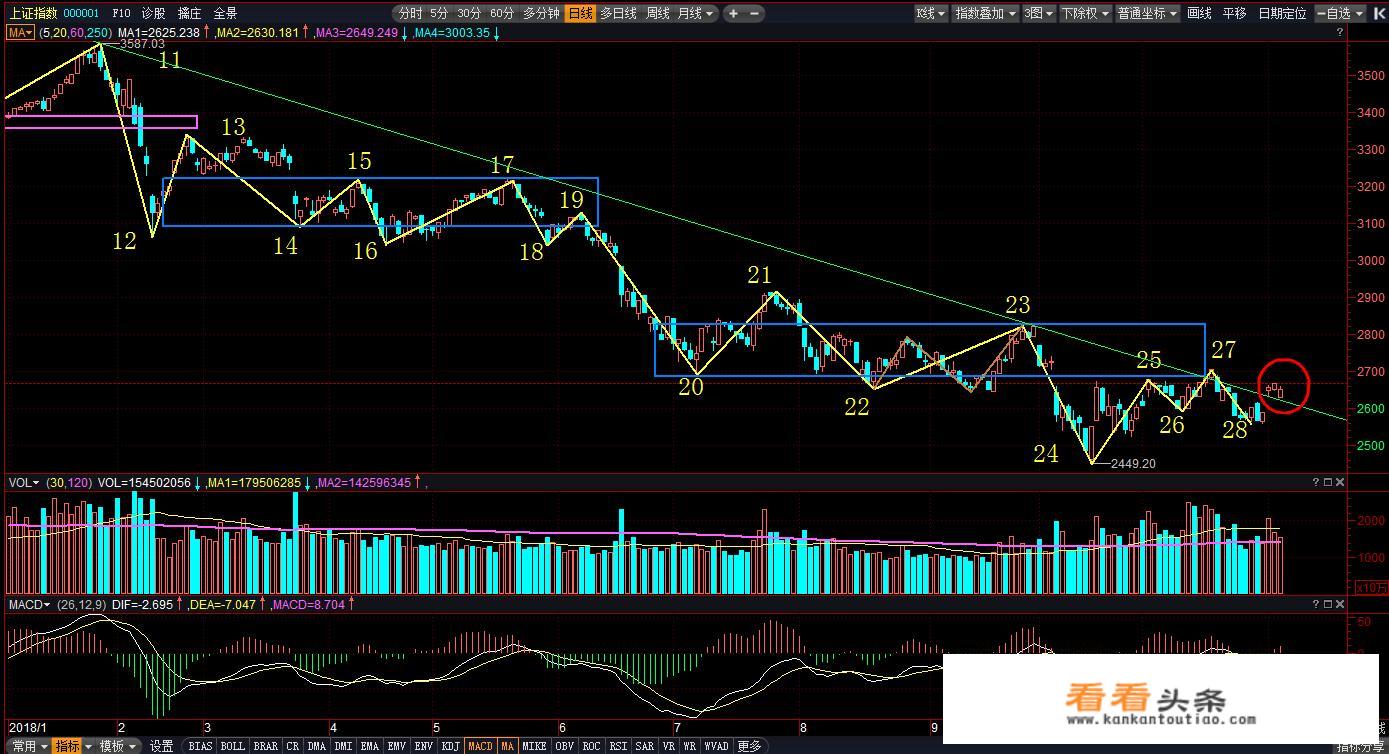Viewport: 1389px width, 754px height.
Task: Switch to ENV indicator tab
Action: (x=423, y=746)
